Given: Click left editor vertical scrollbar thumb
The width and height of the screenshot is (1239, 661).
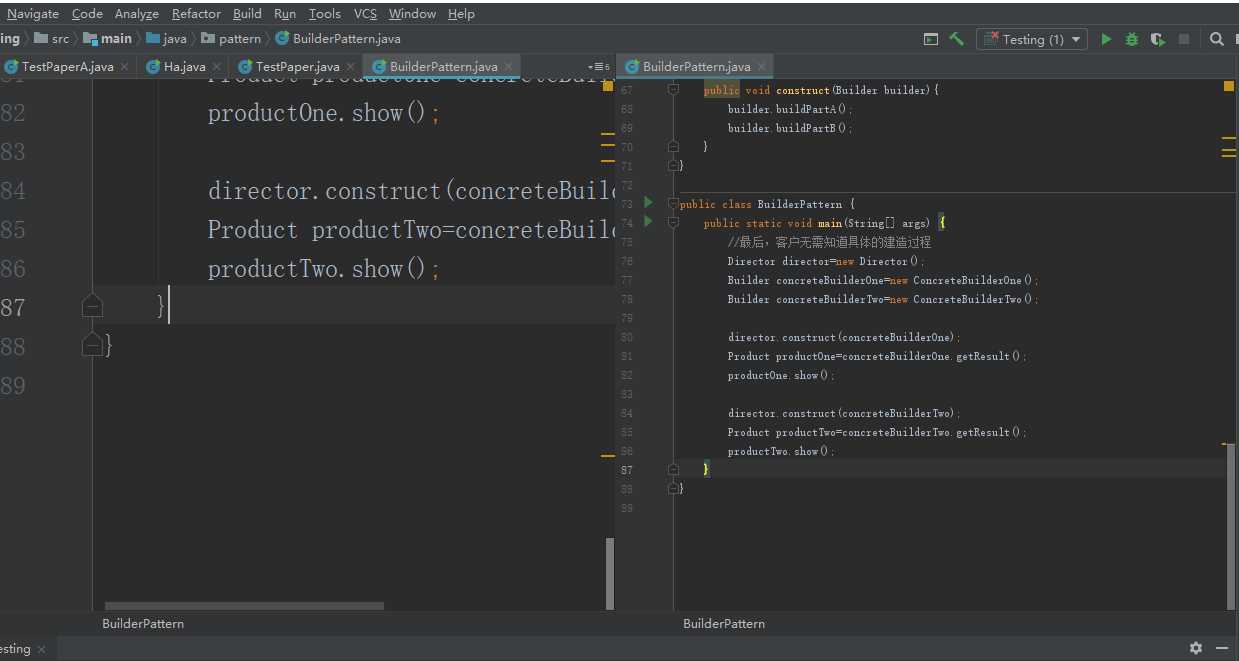Looking at the screenshot, I should click(610, 574).
